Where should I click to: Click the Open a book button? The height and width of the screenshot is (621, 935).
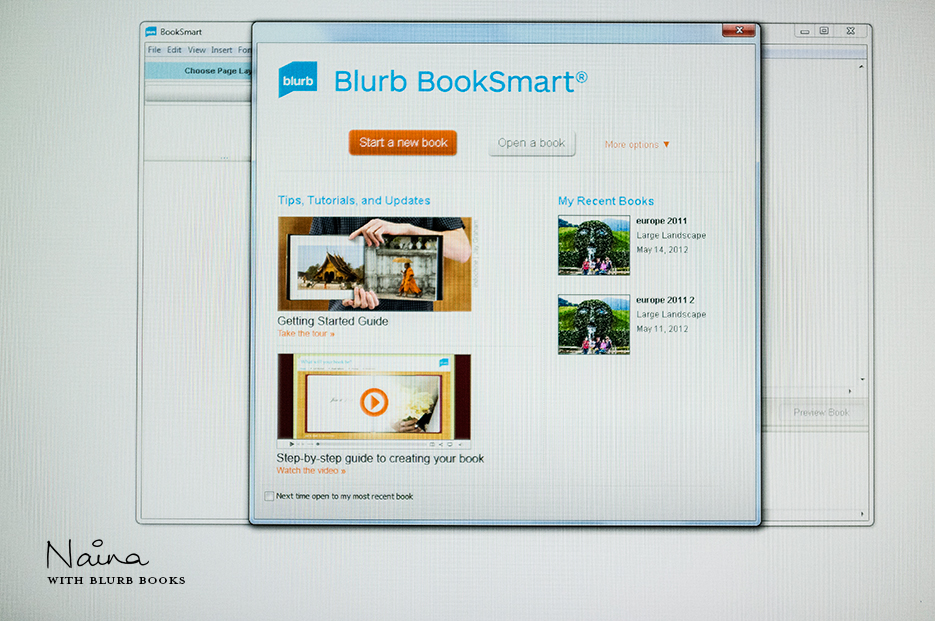[531, 144]
